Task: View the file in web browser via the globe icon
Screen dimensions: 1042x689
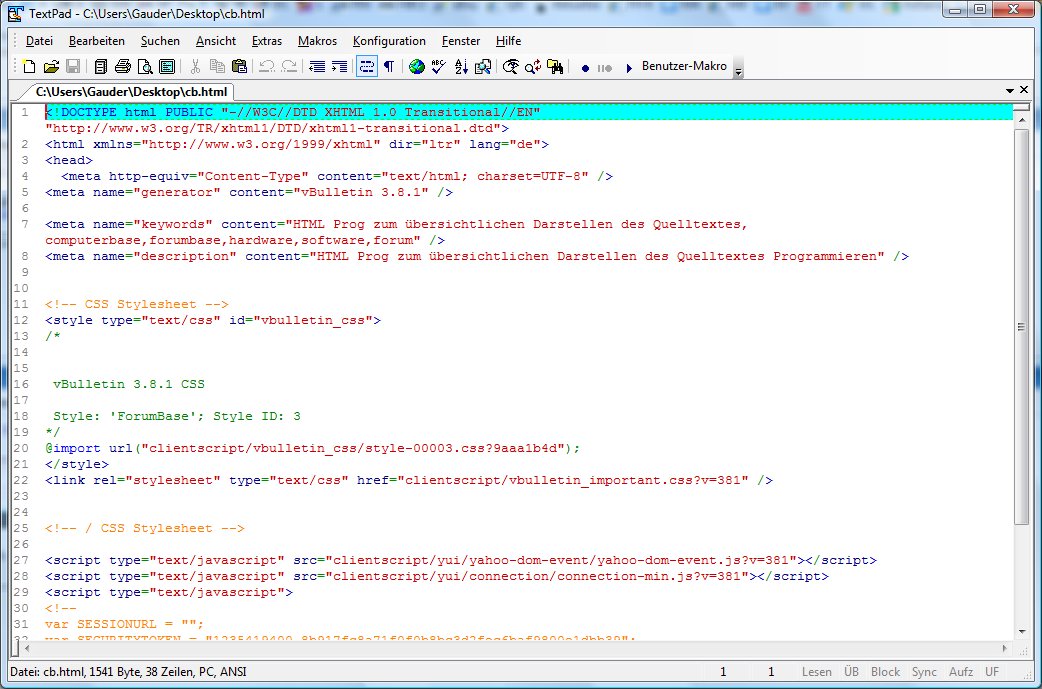Action: coord(417,66)
